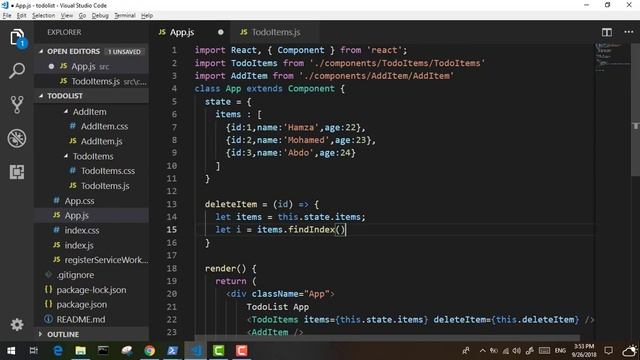Click line number 13 in the gutter
This screenshot has width=640, height=360.
coord(172,204)
